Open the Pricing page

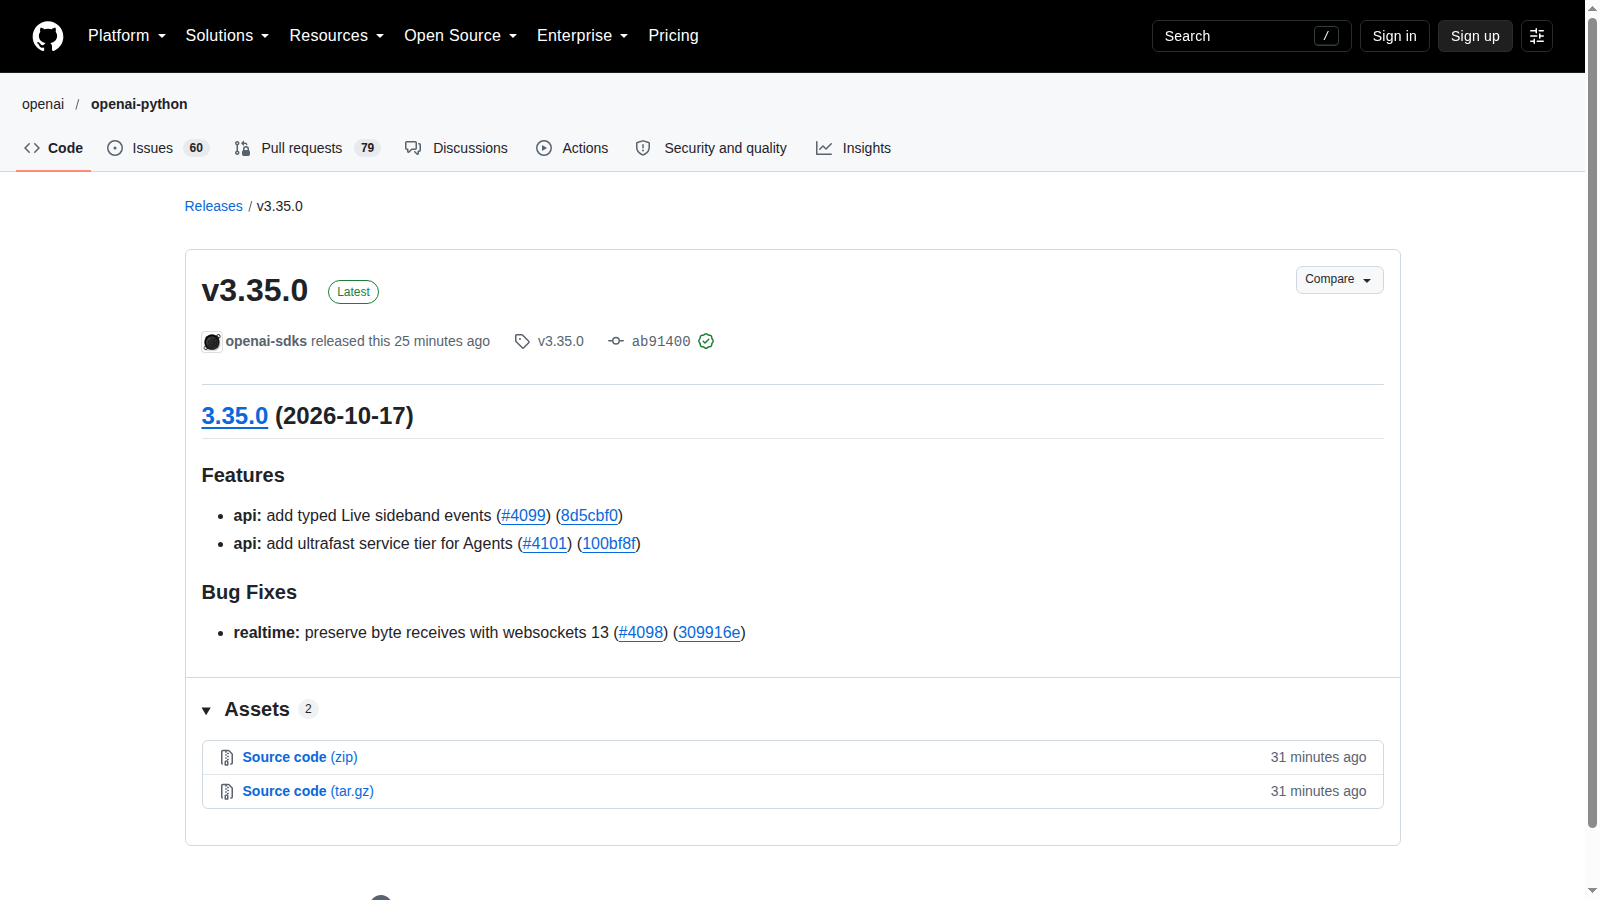tap(673, 36)
